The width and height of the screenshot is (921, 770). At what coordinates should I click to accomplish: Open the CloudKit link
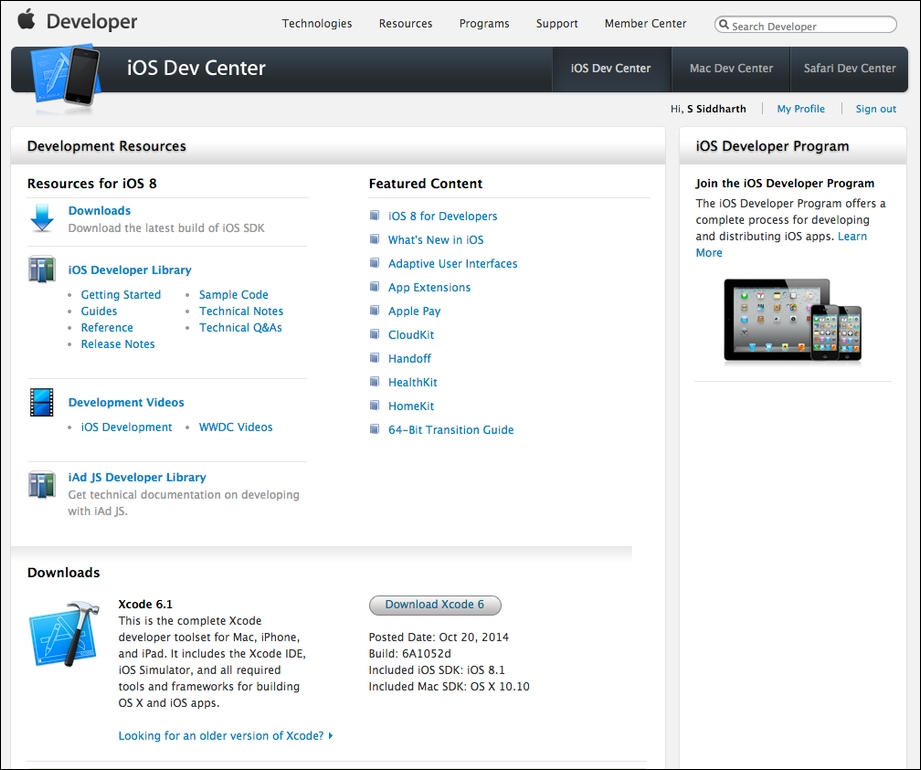click(x=411, y=335)
